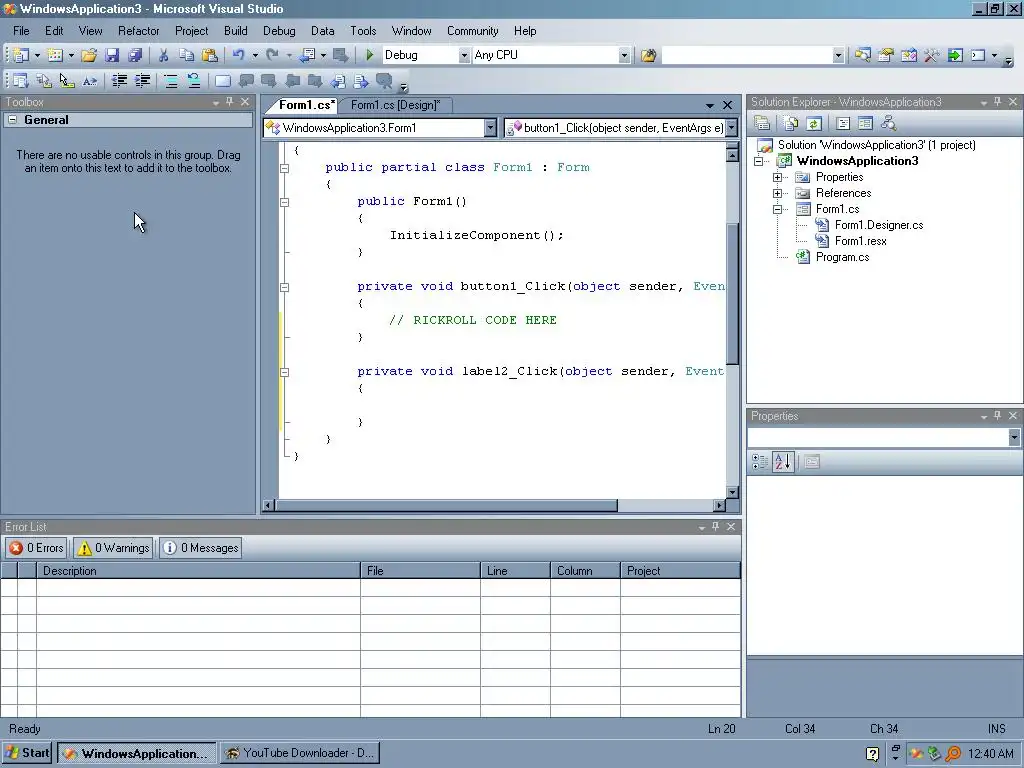Select Form1.Designer.cs in Solution Explorer
Viewport: 1024px width, 768px height.
tap(879, 225)
